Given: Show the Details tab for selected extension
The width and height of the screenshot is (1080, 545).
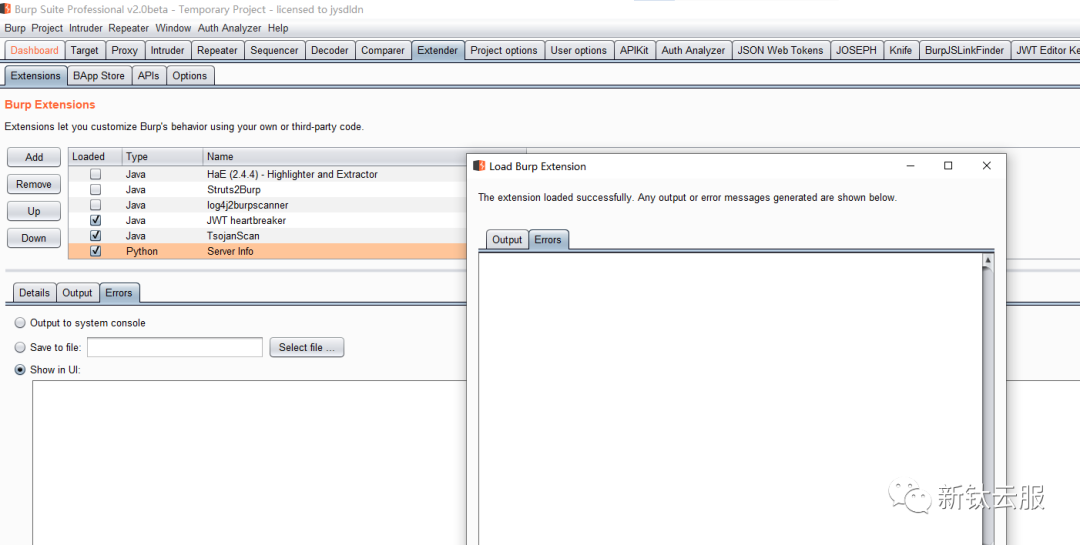Looking at the screenshot, I should (34, 293).
